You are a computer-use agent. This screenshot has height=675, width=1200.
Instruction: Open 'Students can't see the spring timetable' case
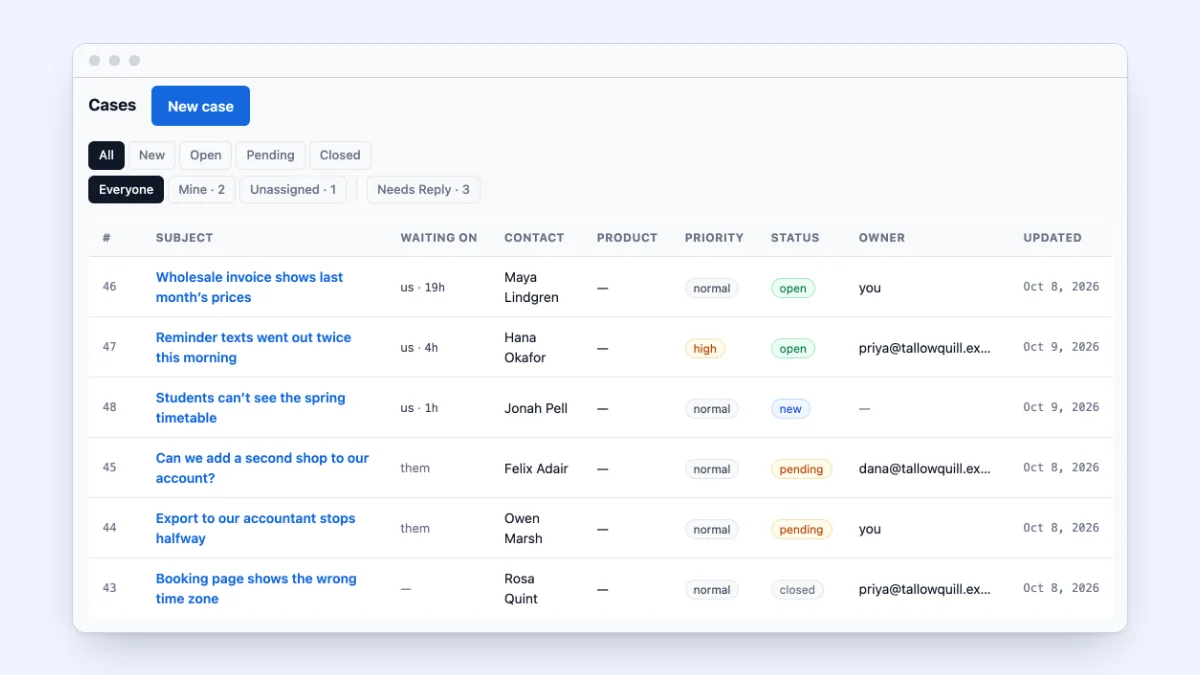250,407
